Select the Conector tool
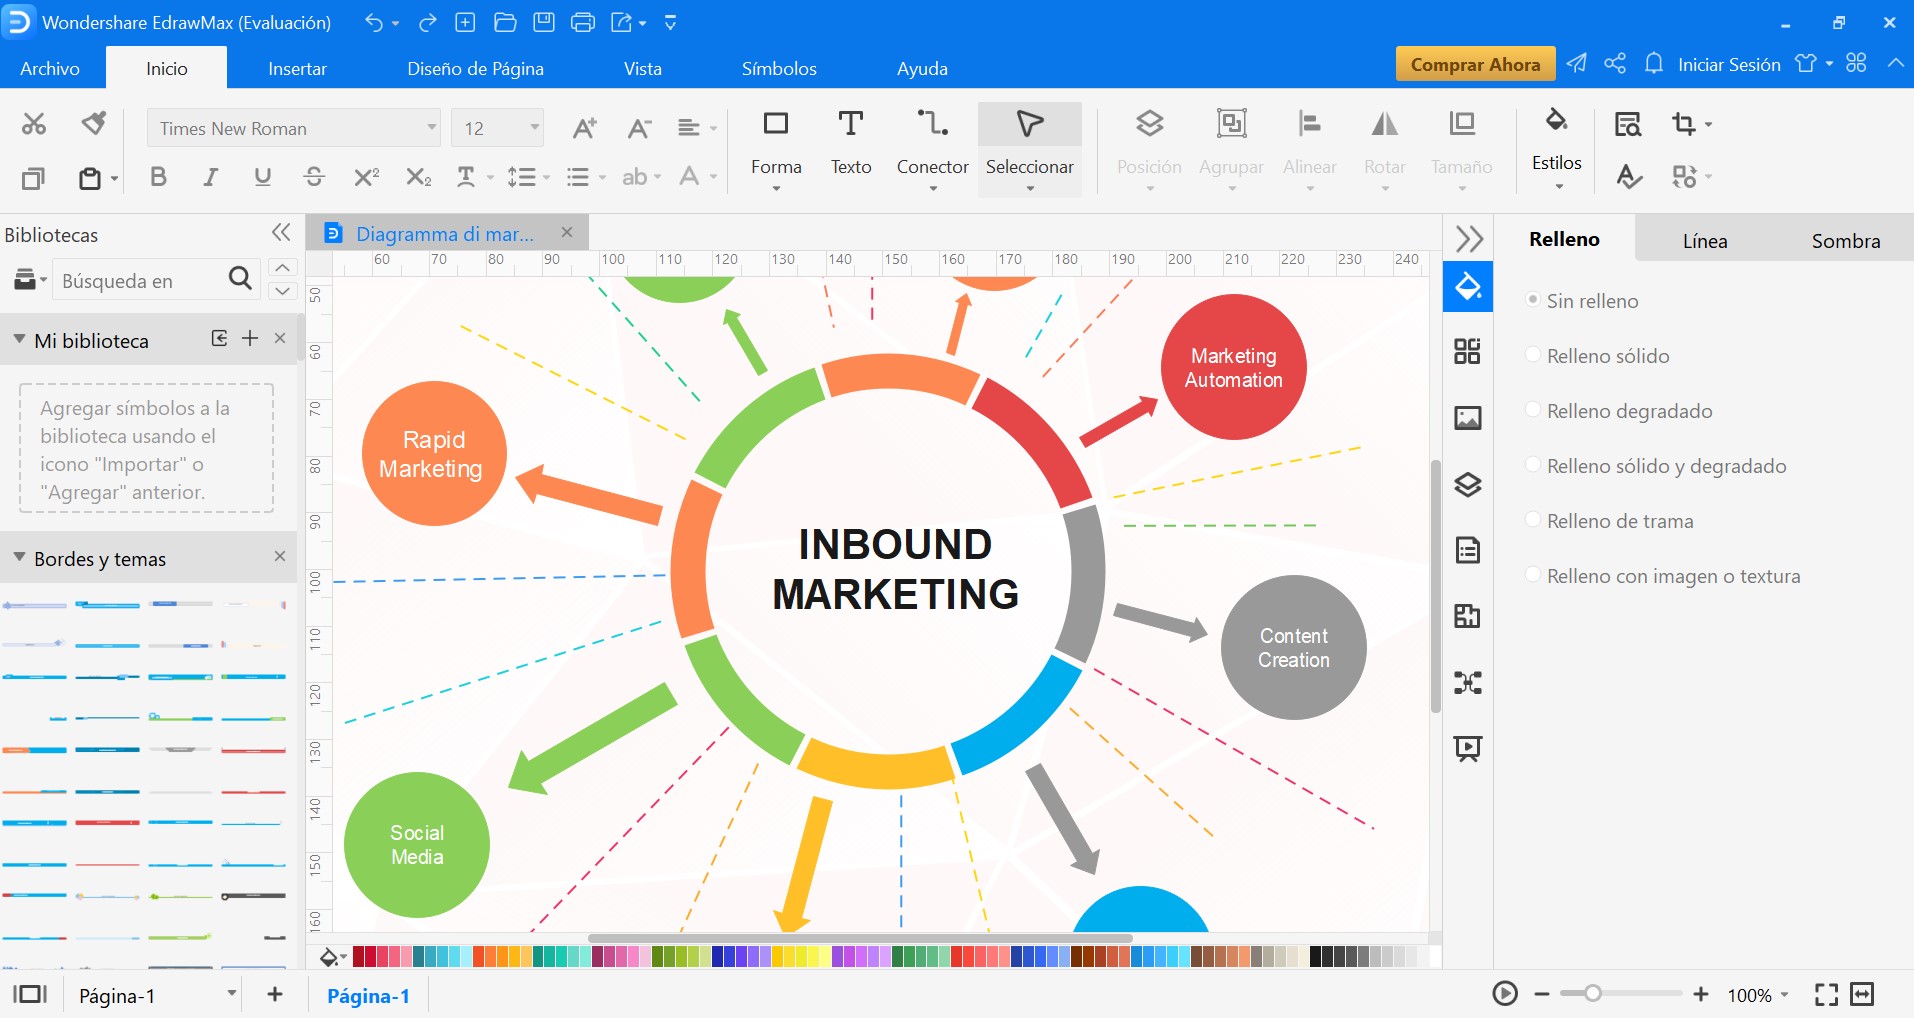This screenshot has width=1914, height=1018. [933, 148]
